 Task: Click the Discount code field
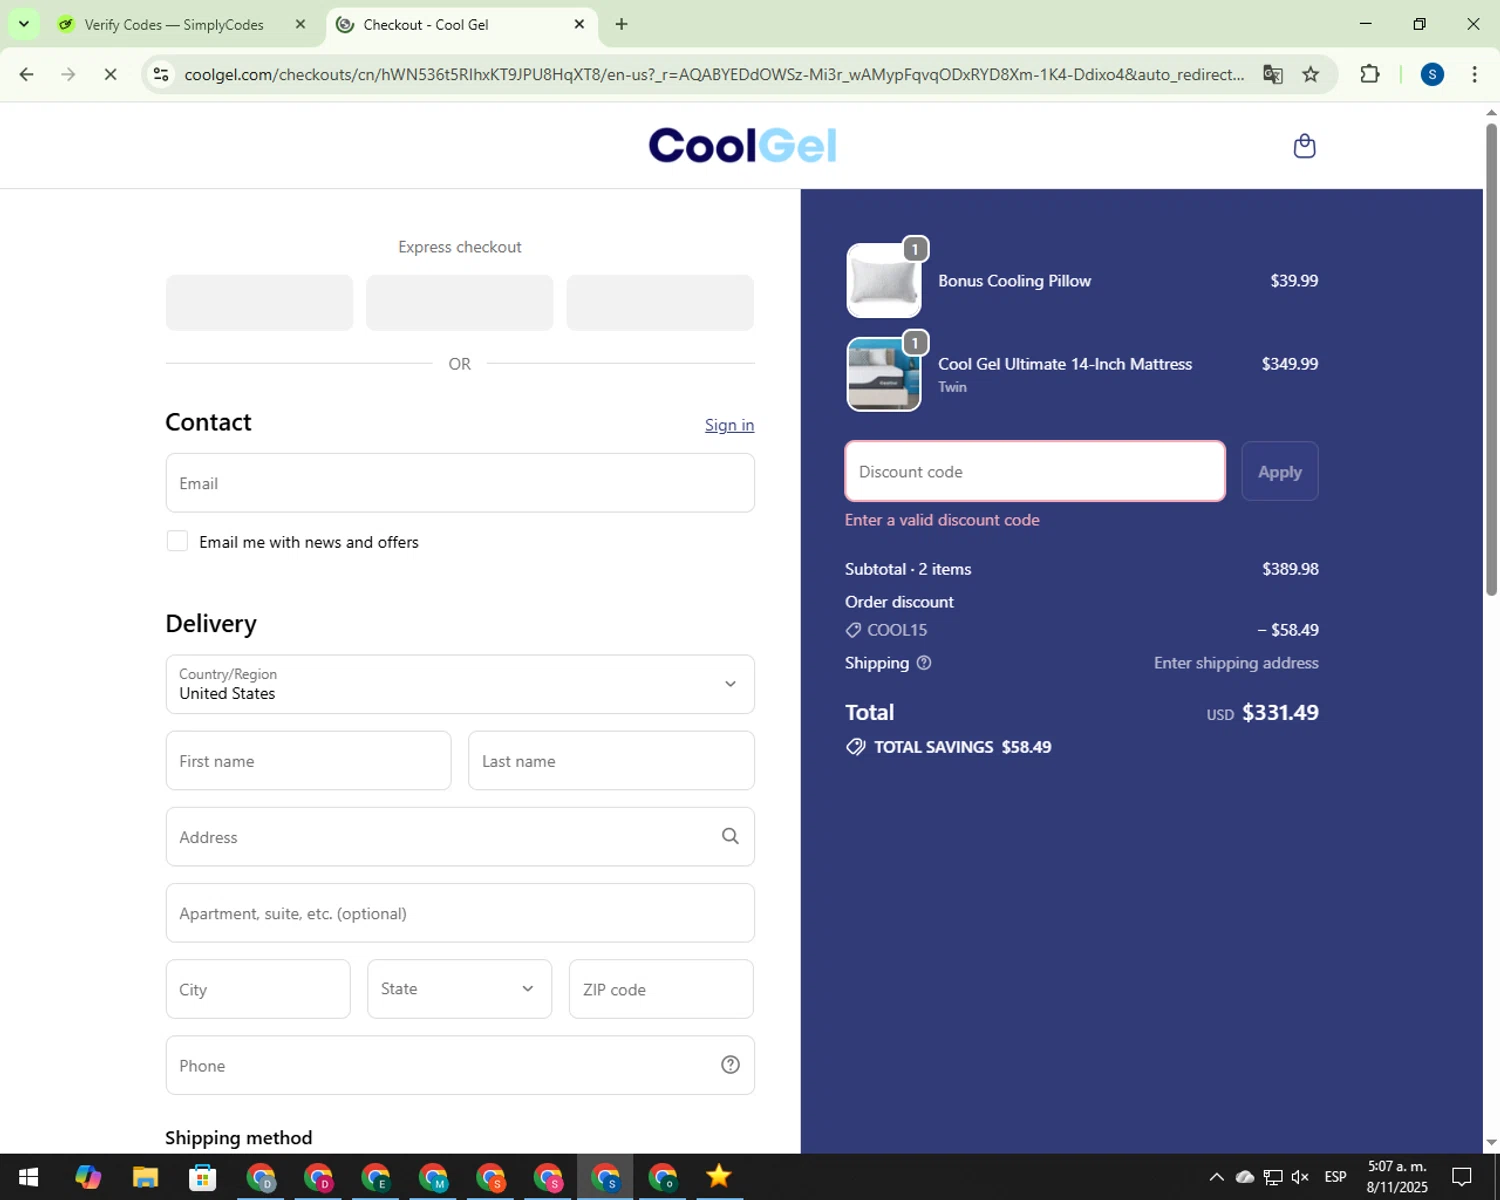pyautogui.click(x=1035, y=471)
